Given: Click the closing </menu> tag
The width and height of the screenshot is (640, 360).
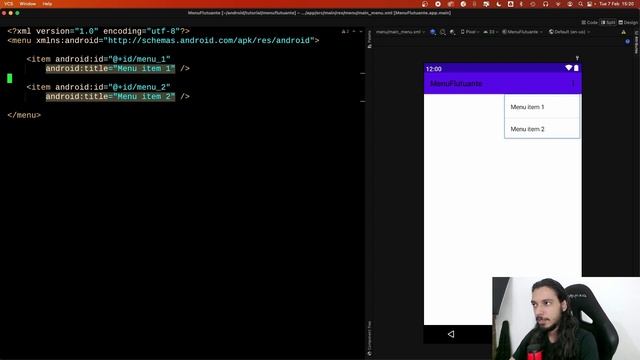Looking at the screenshot, I should pyautogui.click(x=24, y=115).
